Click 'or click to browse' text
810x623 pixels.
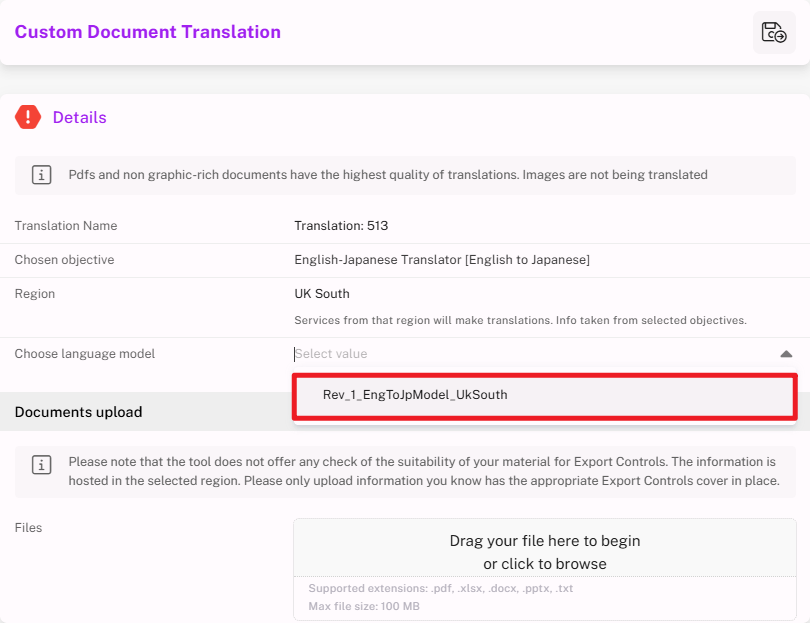544,564
